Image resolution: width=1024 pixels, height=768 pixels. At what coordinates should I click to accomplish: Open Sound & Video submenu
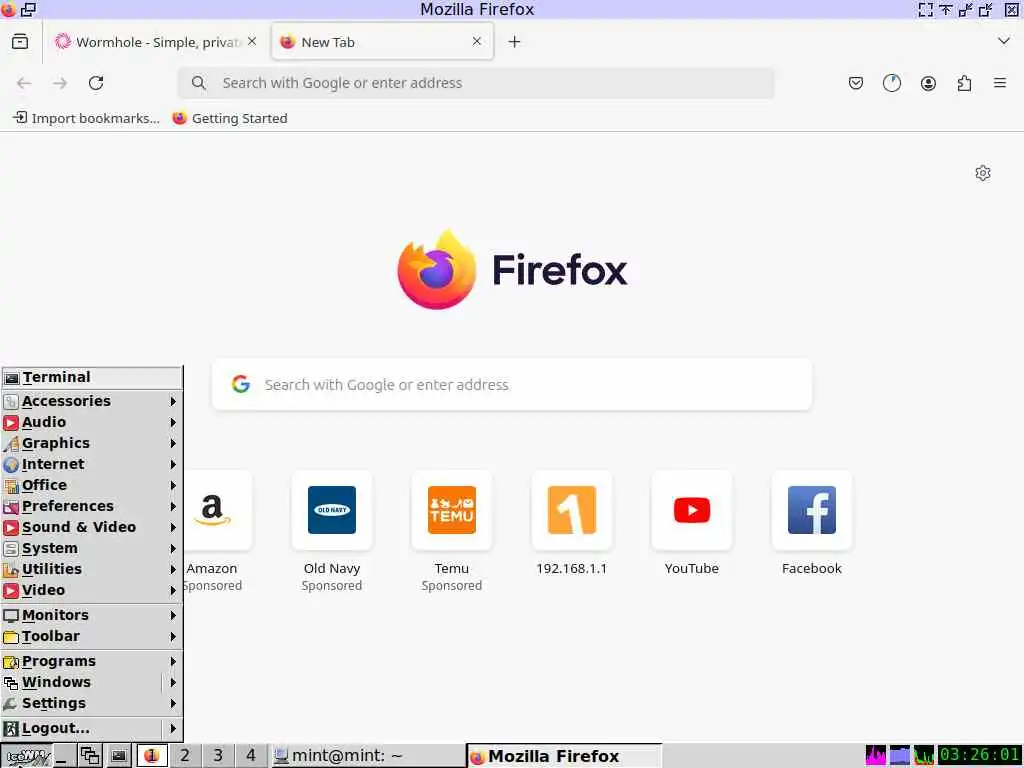point(91,527)
